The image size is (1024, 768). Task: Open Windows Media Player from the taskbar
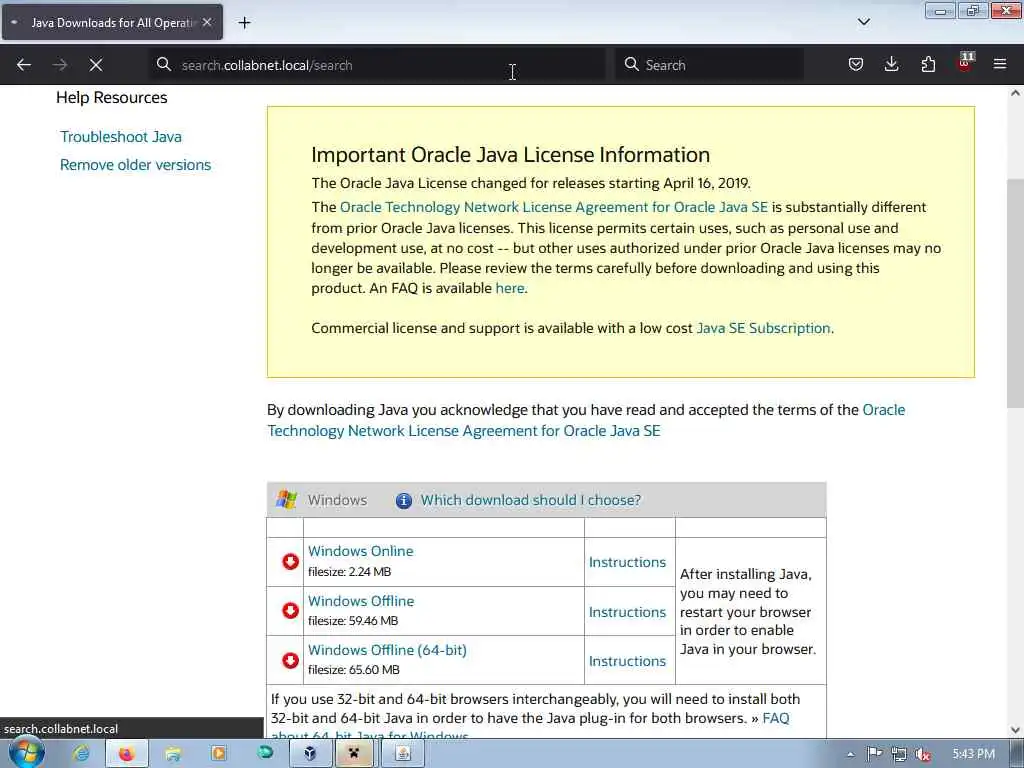pyautogui.click(x=218, y=754)
